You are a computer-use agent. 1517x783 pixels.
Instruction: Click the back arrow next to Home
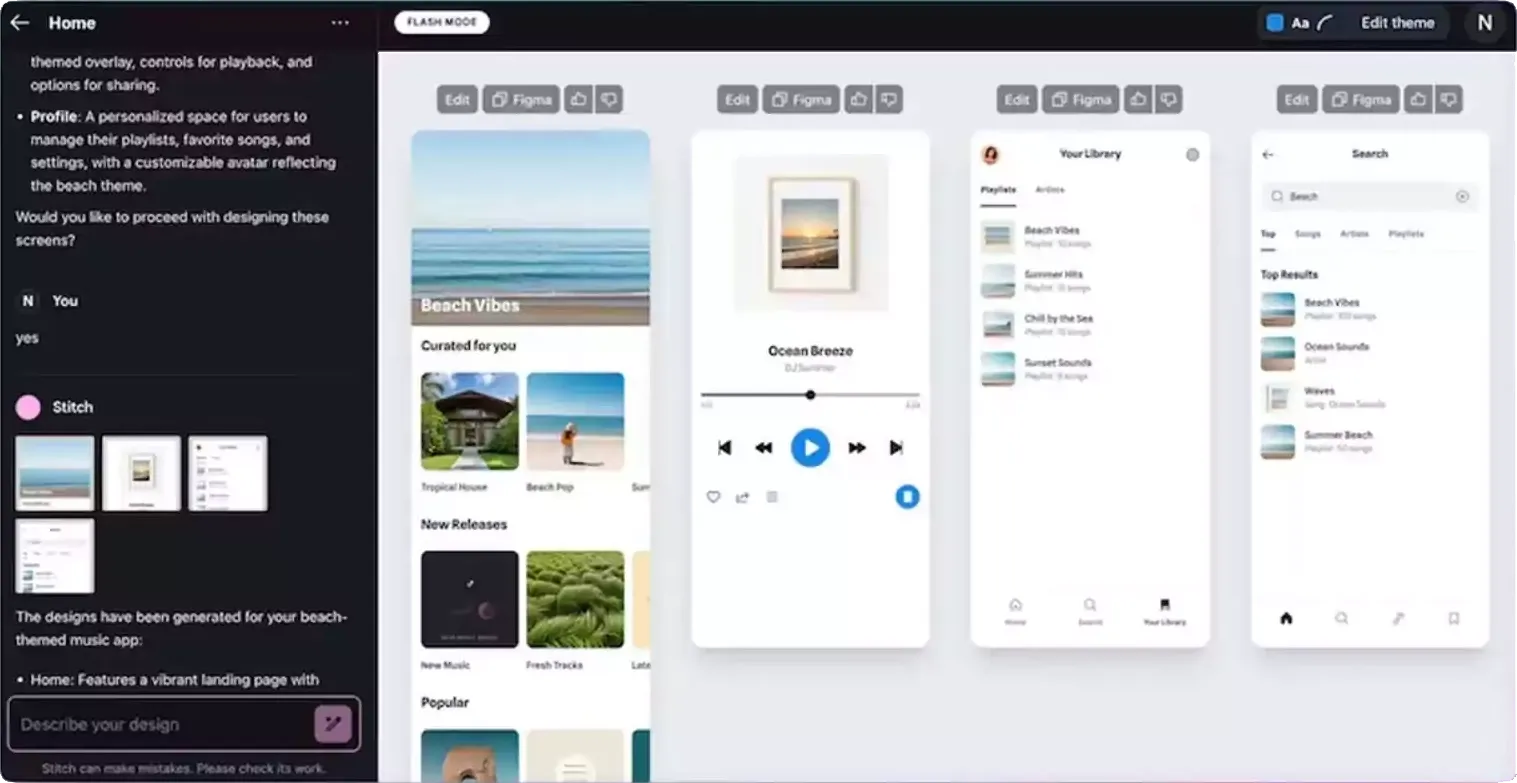pos(20,23)
